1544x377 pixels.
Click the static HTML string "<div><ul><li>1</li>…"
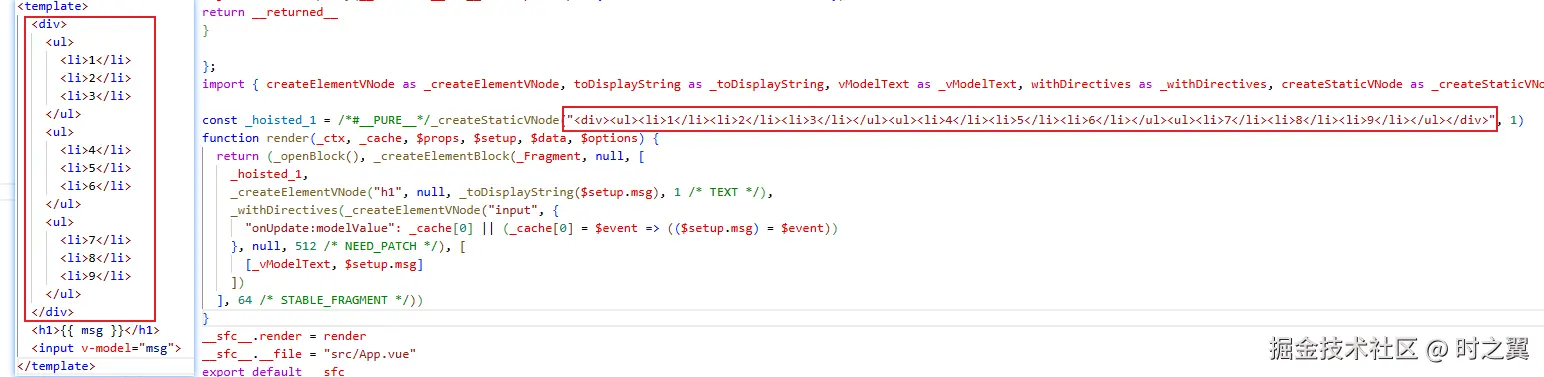pyautogui.click(x=1030, y=120)
